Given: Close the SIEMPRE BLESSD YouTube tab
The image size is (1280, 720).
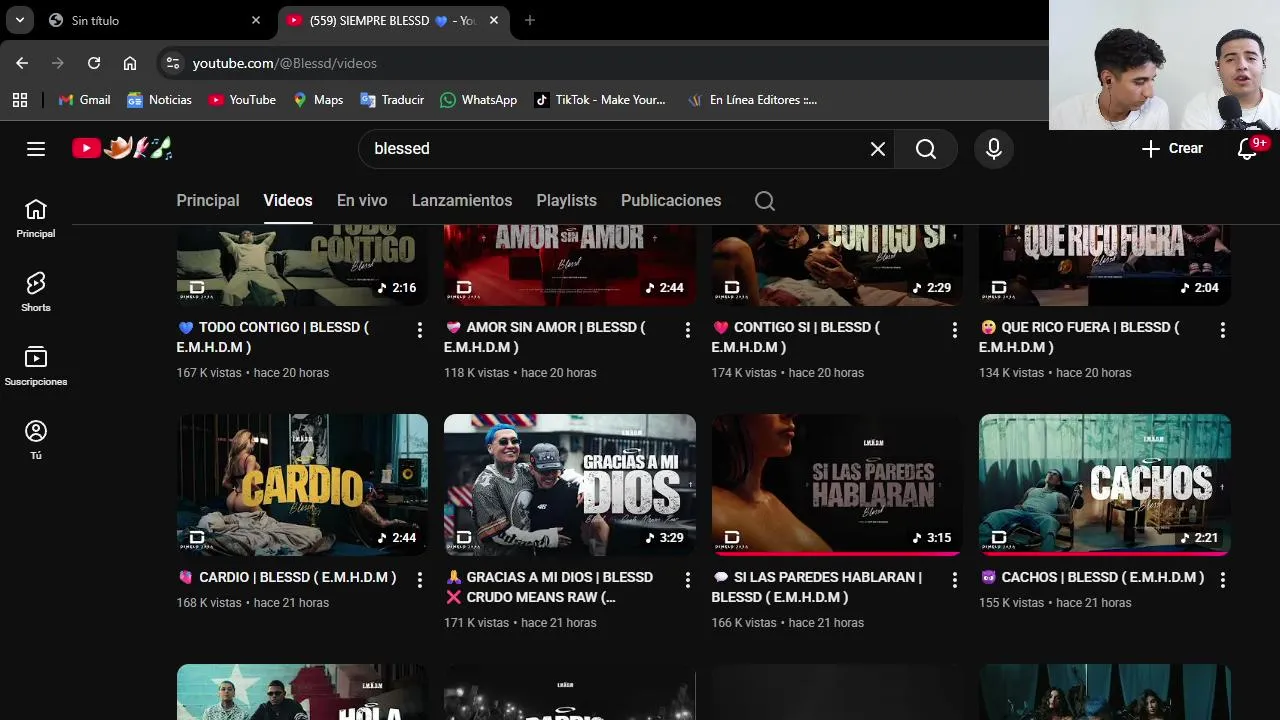Looking at the screenshot, I should click(494, 20).
